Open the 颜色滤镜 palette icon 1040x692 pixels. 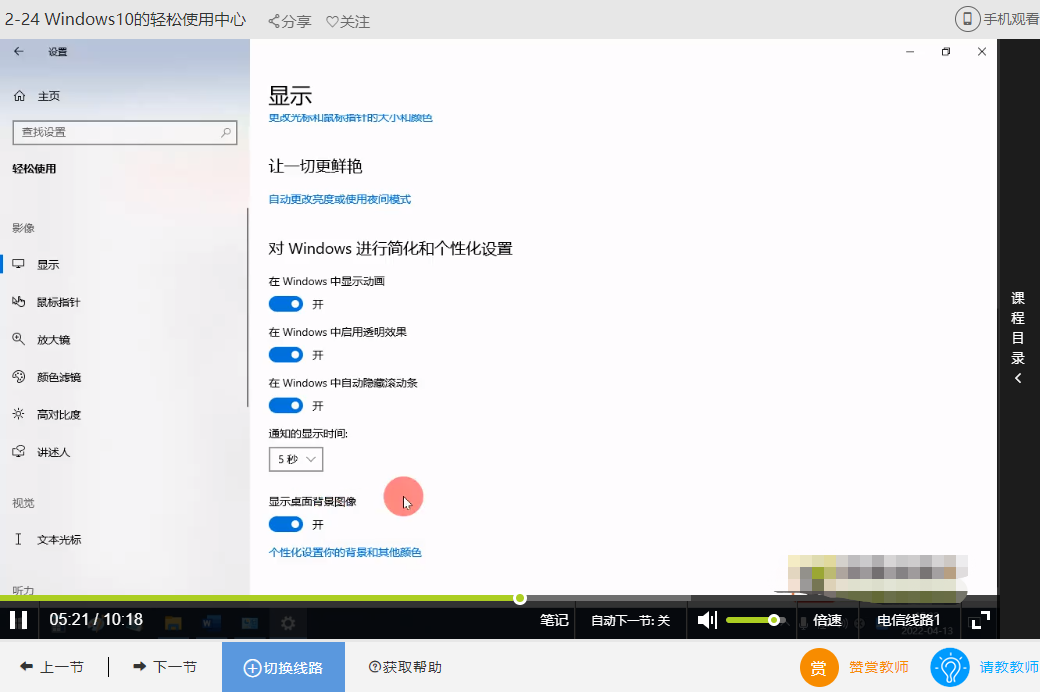[x=19, y=377]
